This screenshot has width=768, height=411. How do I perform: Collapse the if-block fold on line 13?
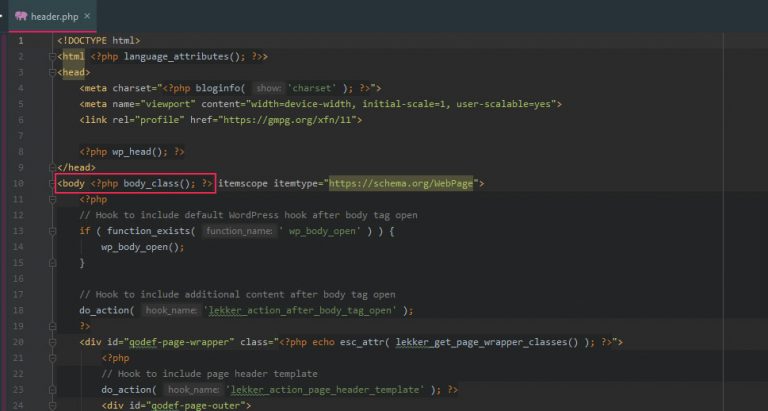point(52,231)
